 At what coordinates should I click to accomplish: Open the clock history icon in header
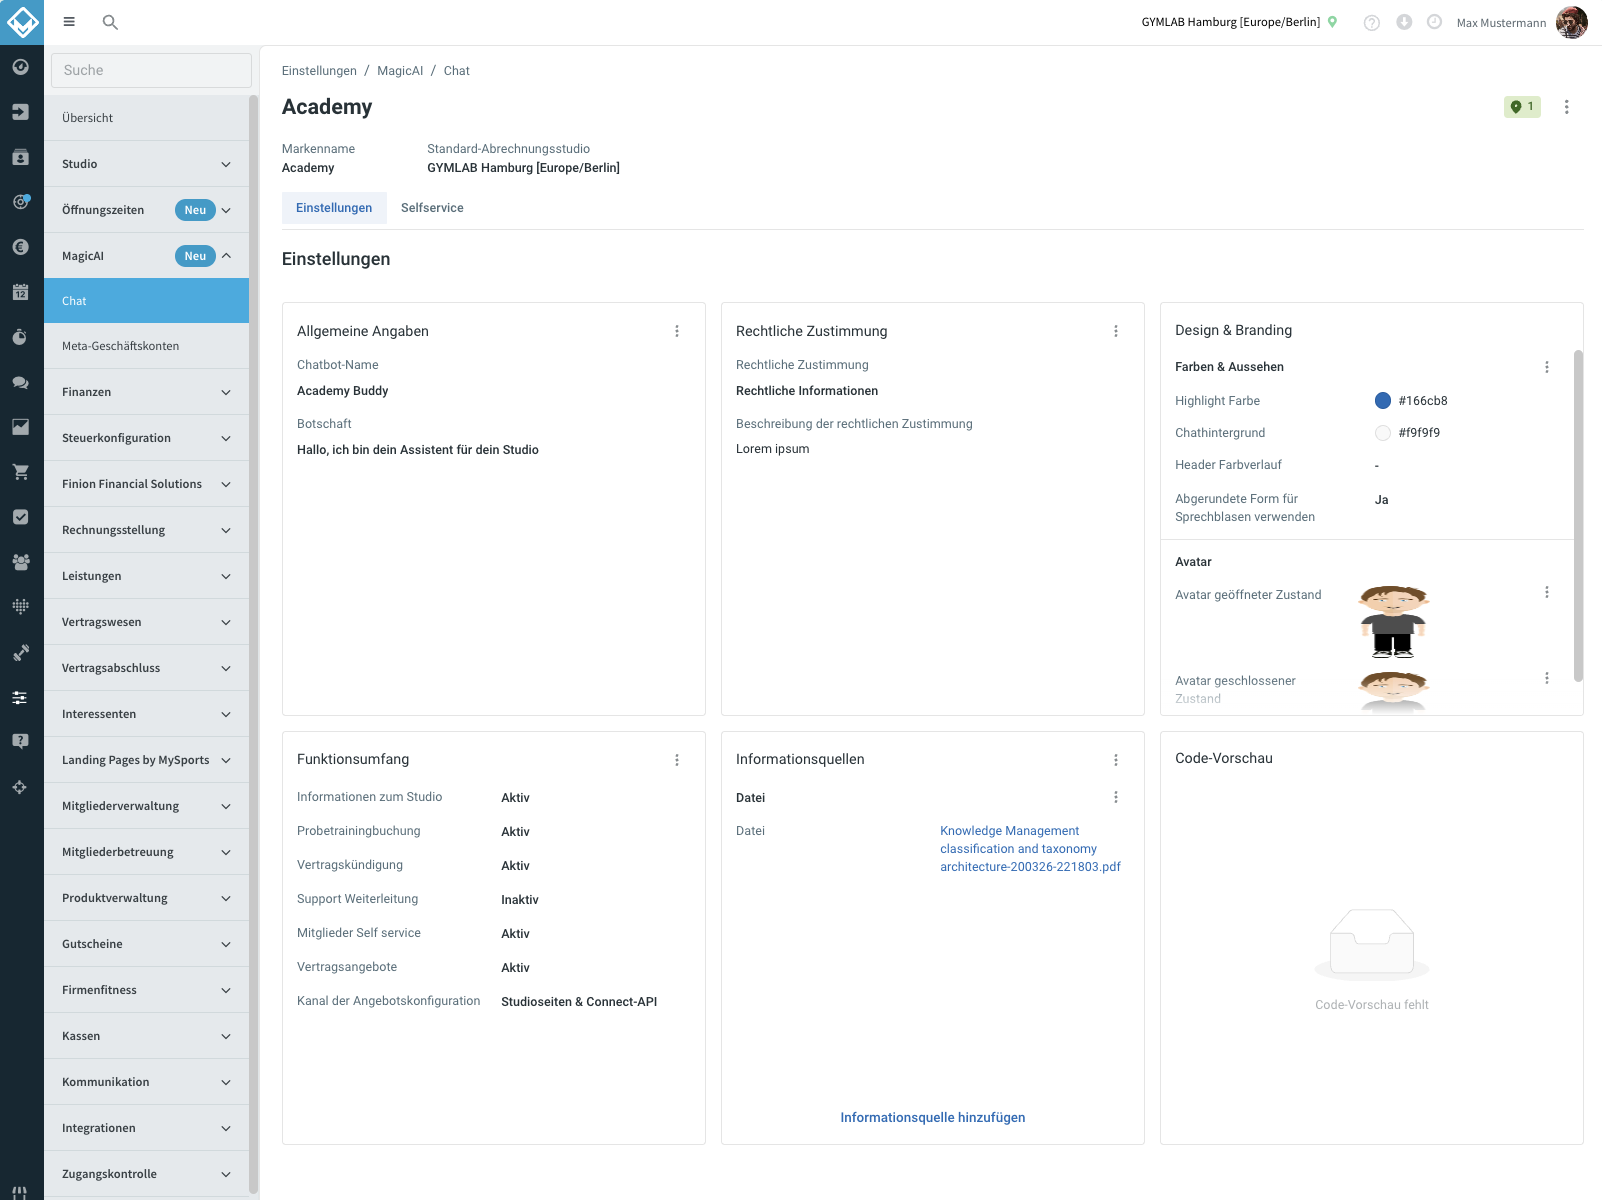[x=1434, y=22]
